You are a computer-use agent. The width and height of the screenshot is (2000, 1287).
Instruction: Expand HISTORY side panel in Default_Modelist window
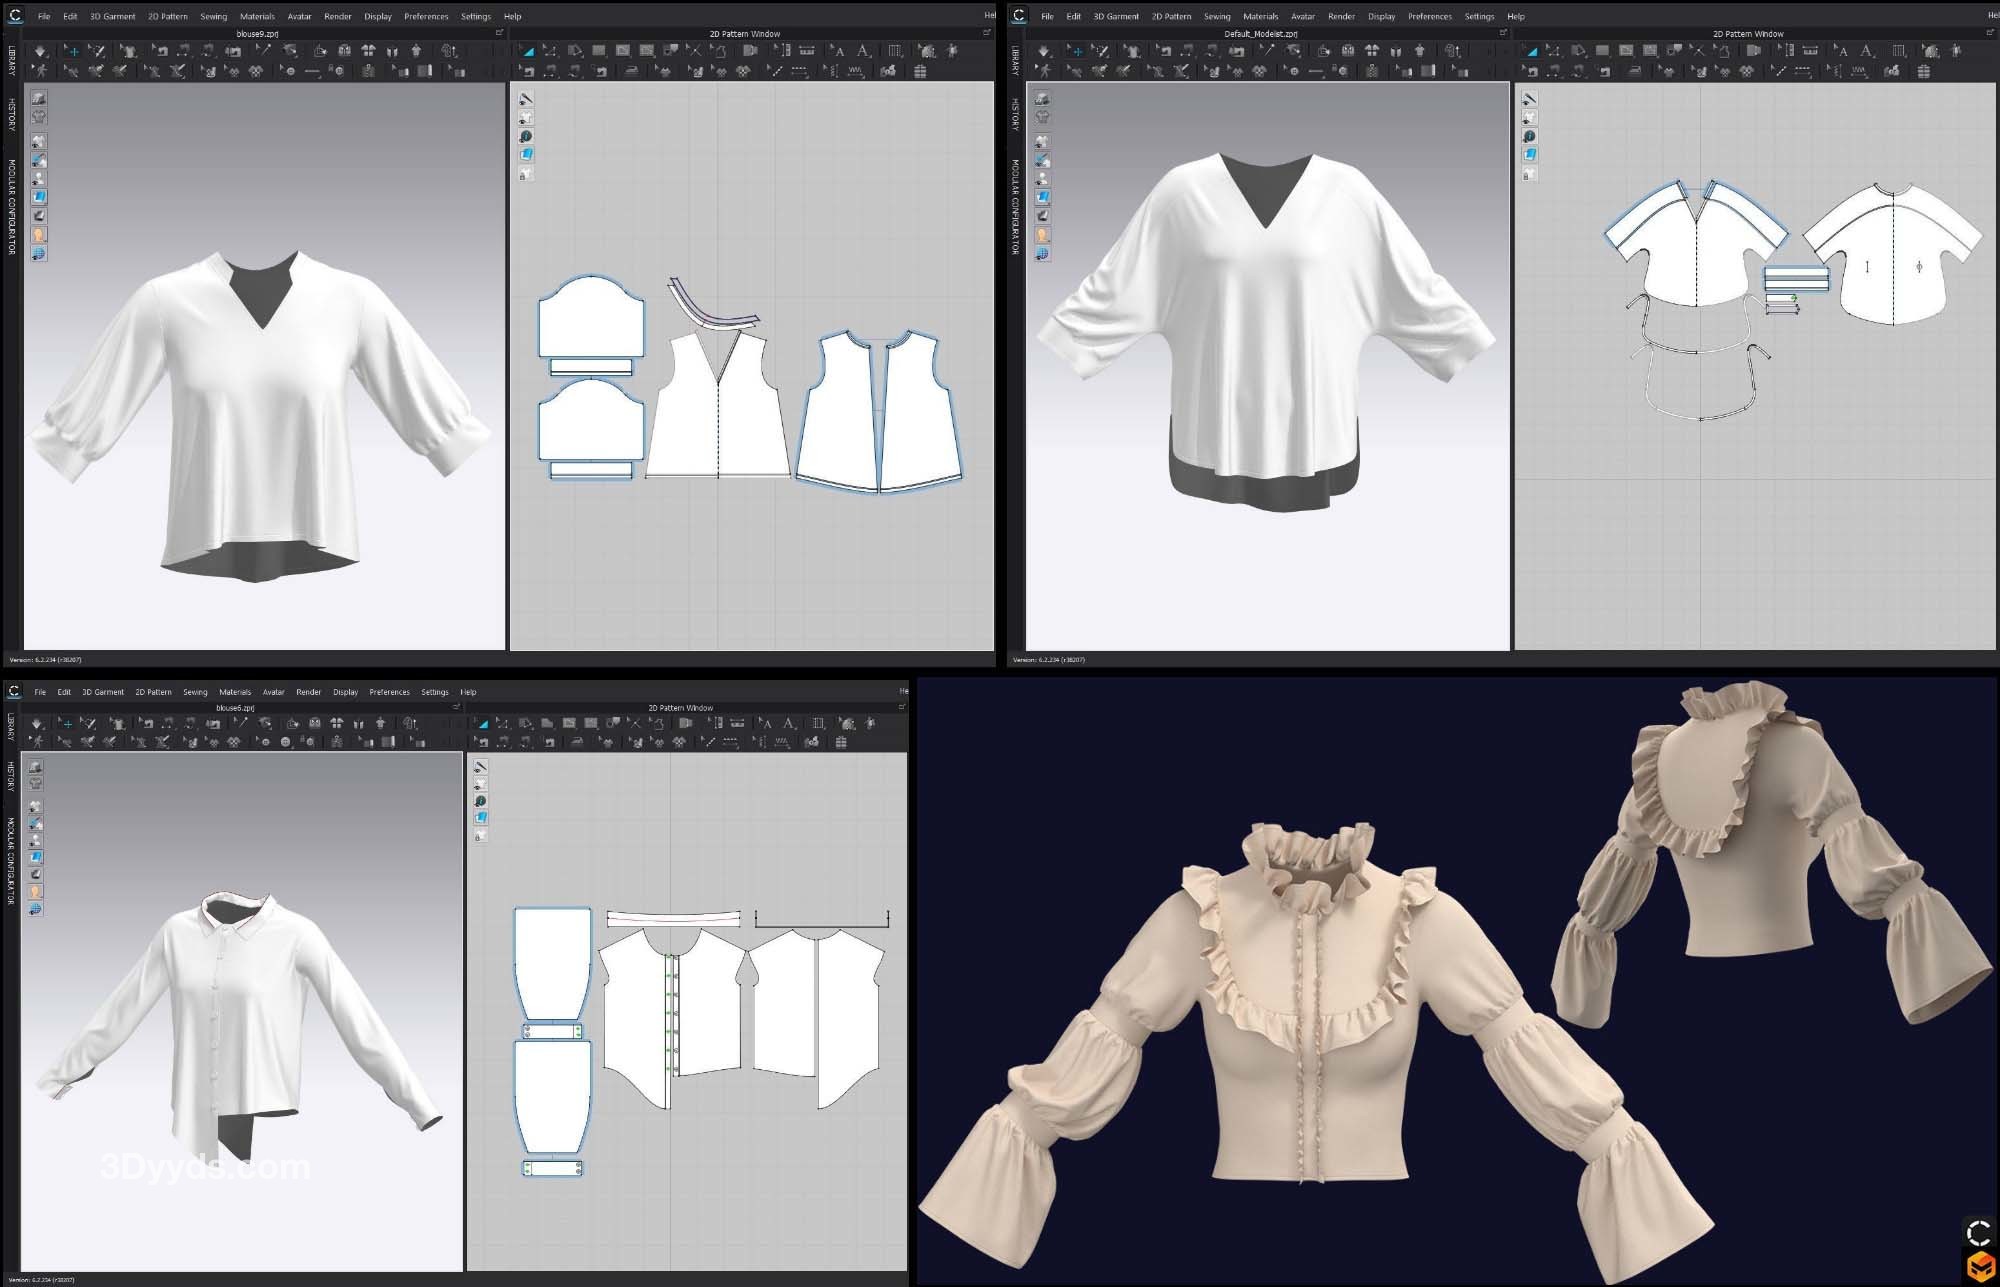[x=1015, y=114]
